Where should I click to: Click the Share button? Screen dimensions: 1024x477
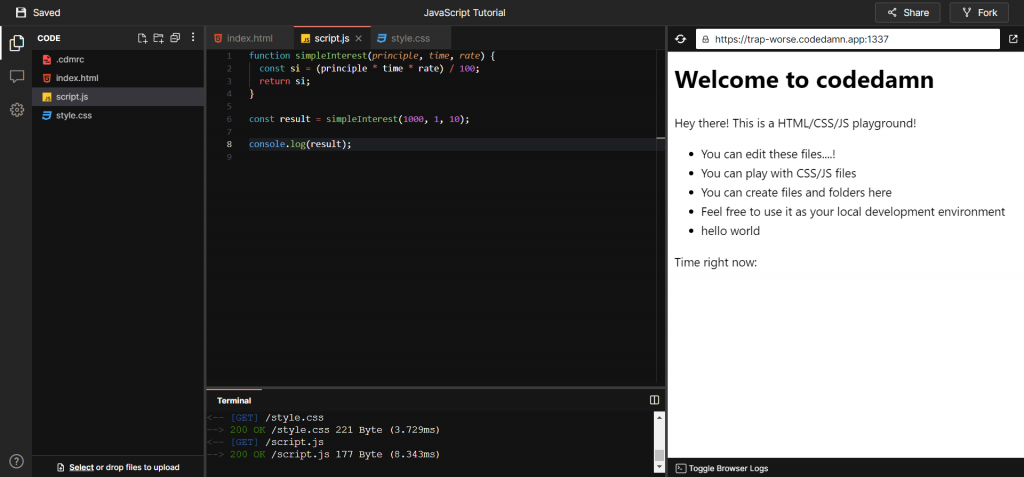(x=907, y=12)
